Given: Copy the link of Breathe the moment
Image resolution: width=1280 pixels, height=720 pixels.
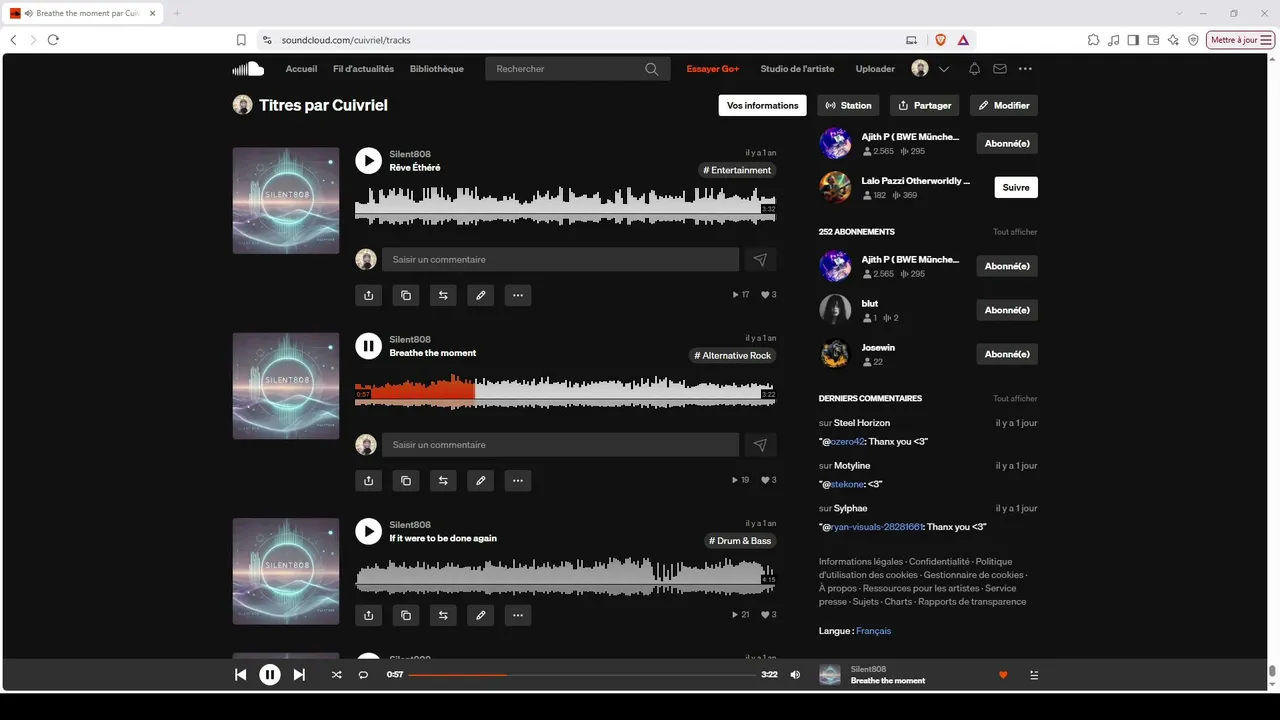Looking at the screenshot, I should pyautogui.click(x=406, y=480).
